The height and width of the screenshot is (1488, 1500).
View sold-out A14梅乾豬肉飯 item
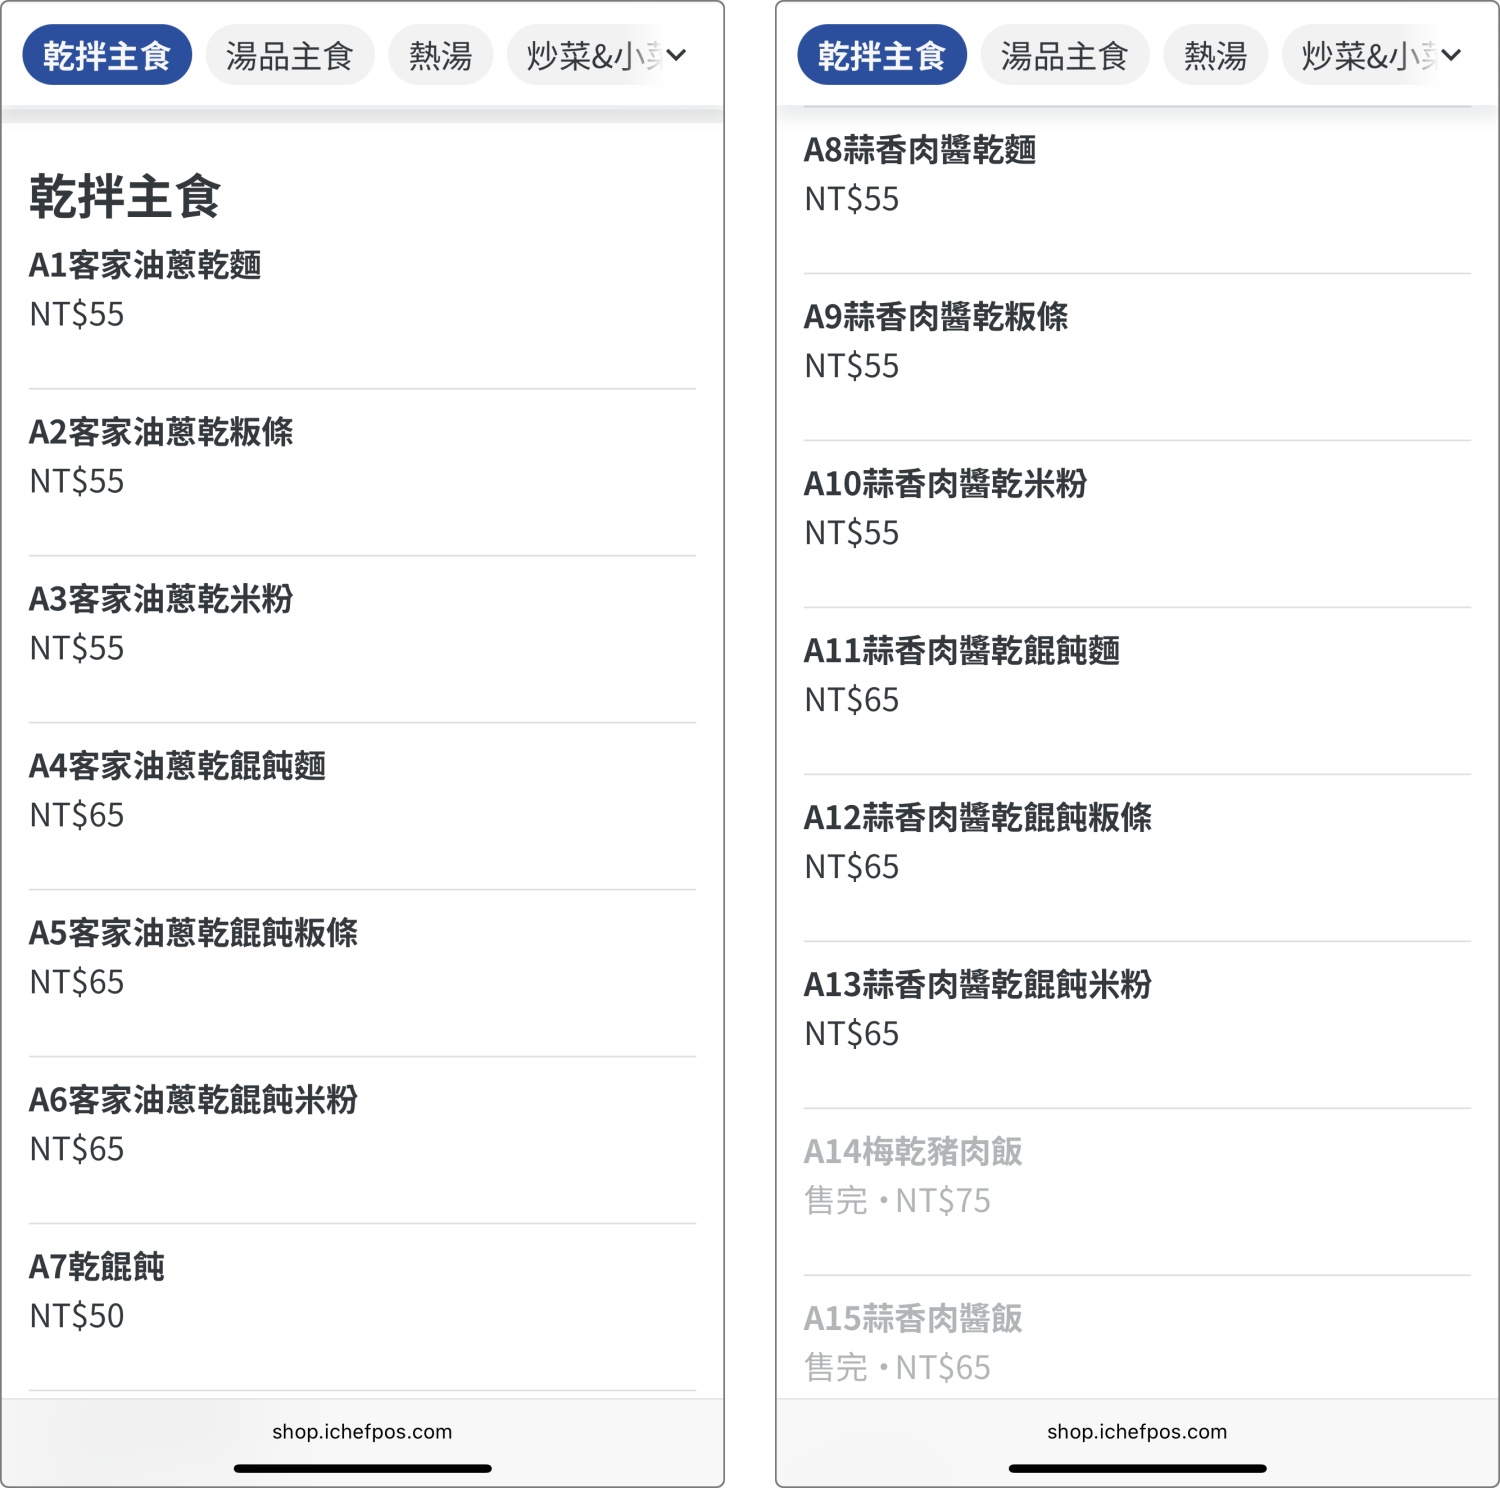coord(912,1152)
